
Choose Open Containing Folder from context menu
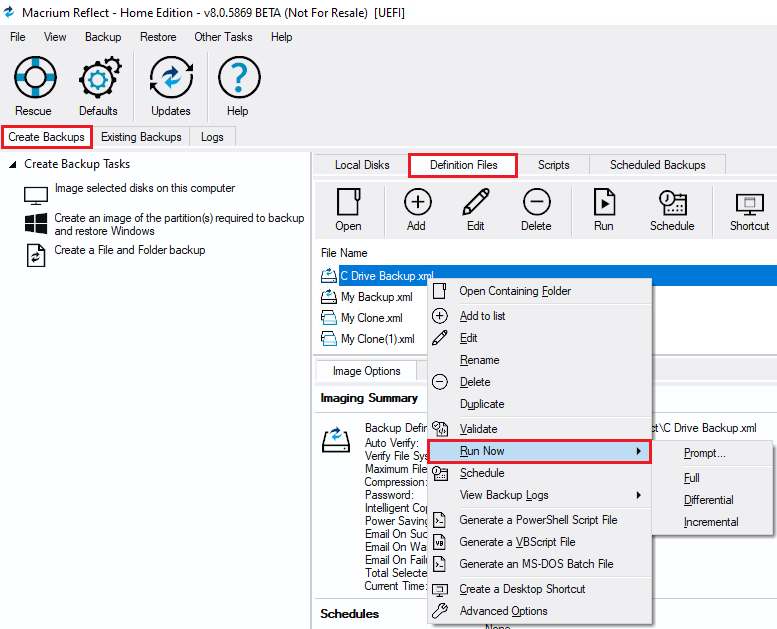(x=540, y=291)
